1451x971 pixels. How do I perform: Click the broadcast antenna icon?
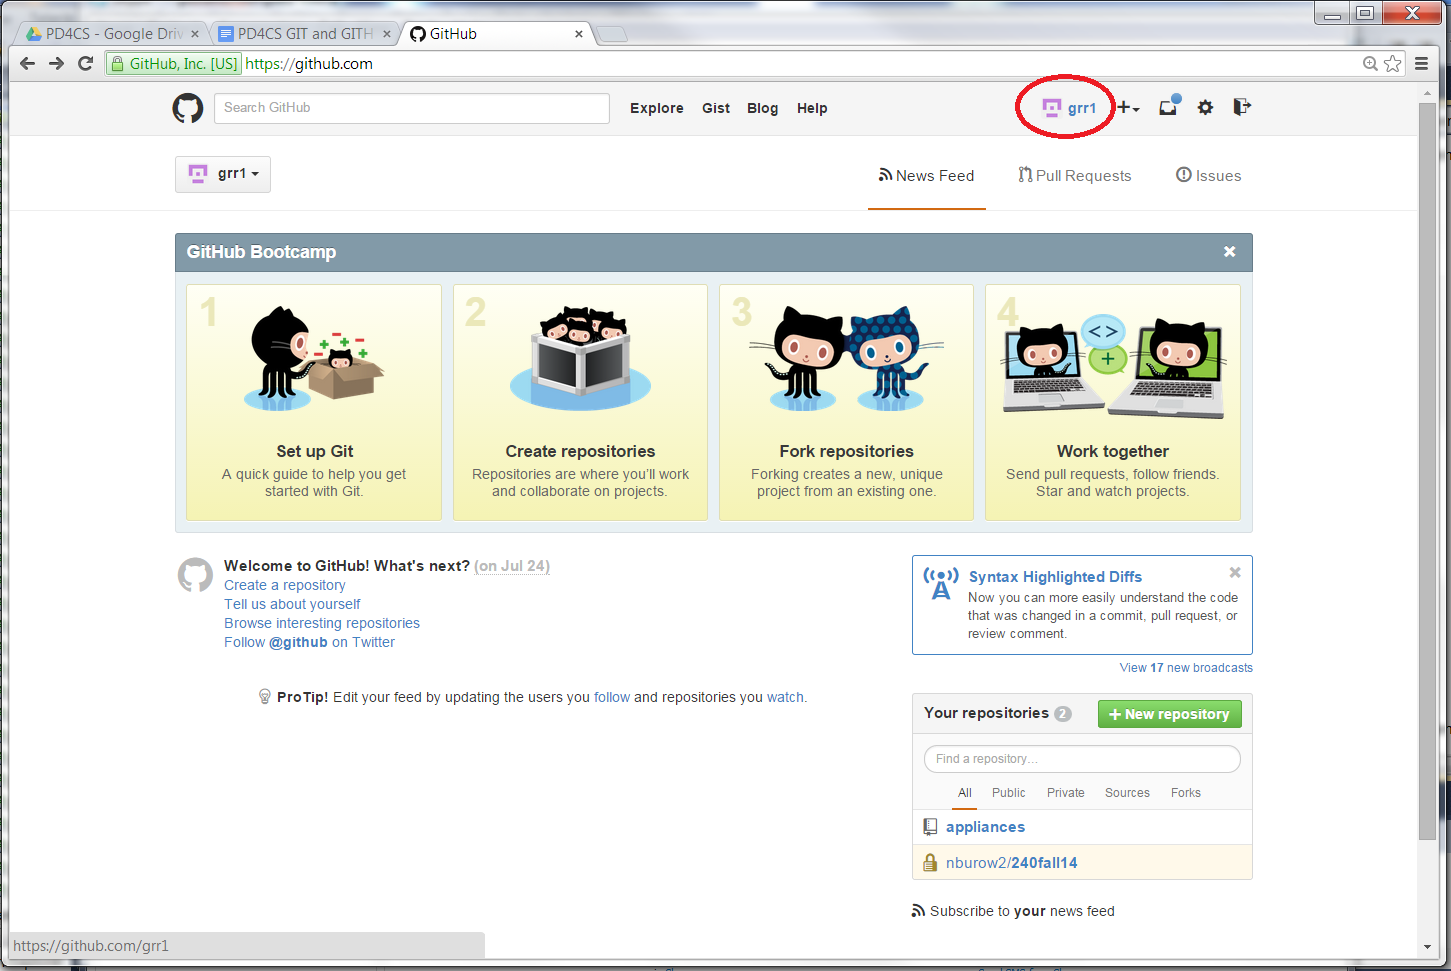[x=941, y=583]
